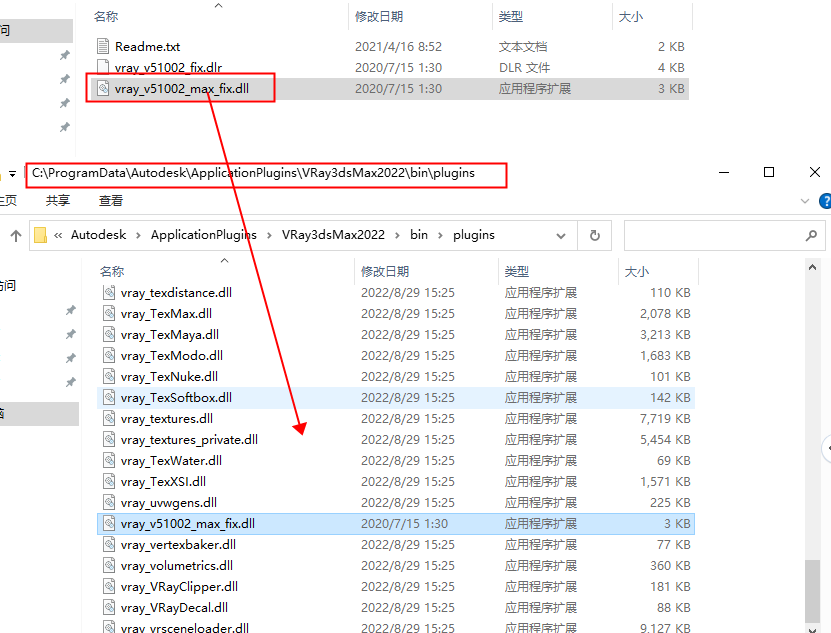Image resolution: width=831 pixels, height=633 pixels.
Task: Show hidden breadcrumb path with double chevron
Action: point(58,235)
